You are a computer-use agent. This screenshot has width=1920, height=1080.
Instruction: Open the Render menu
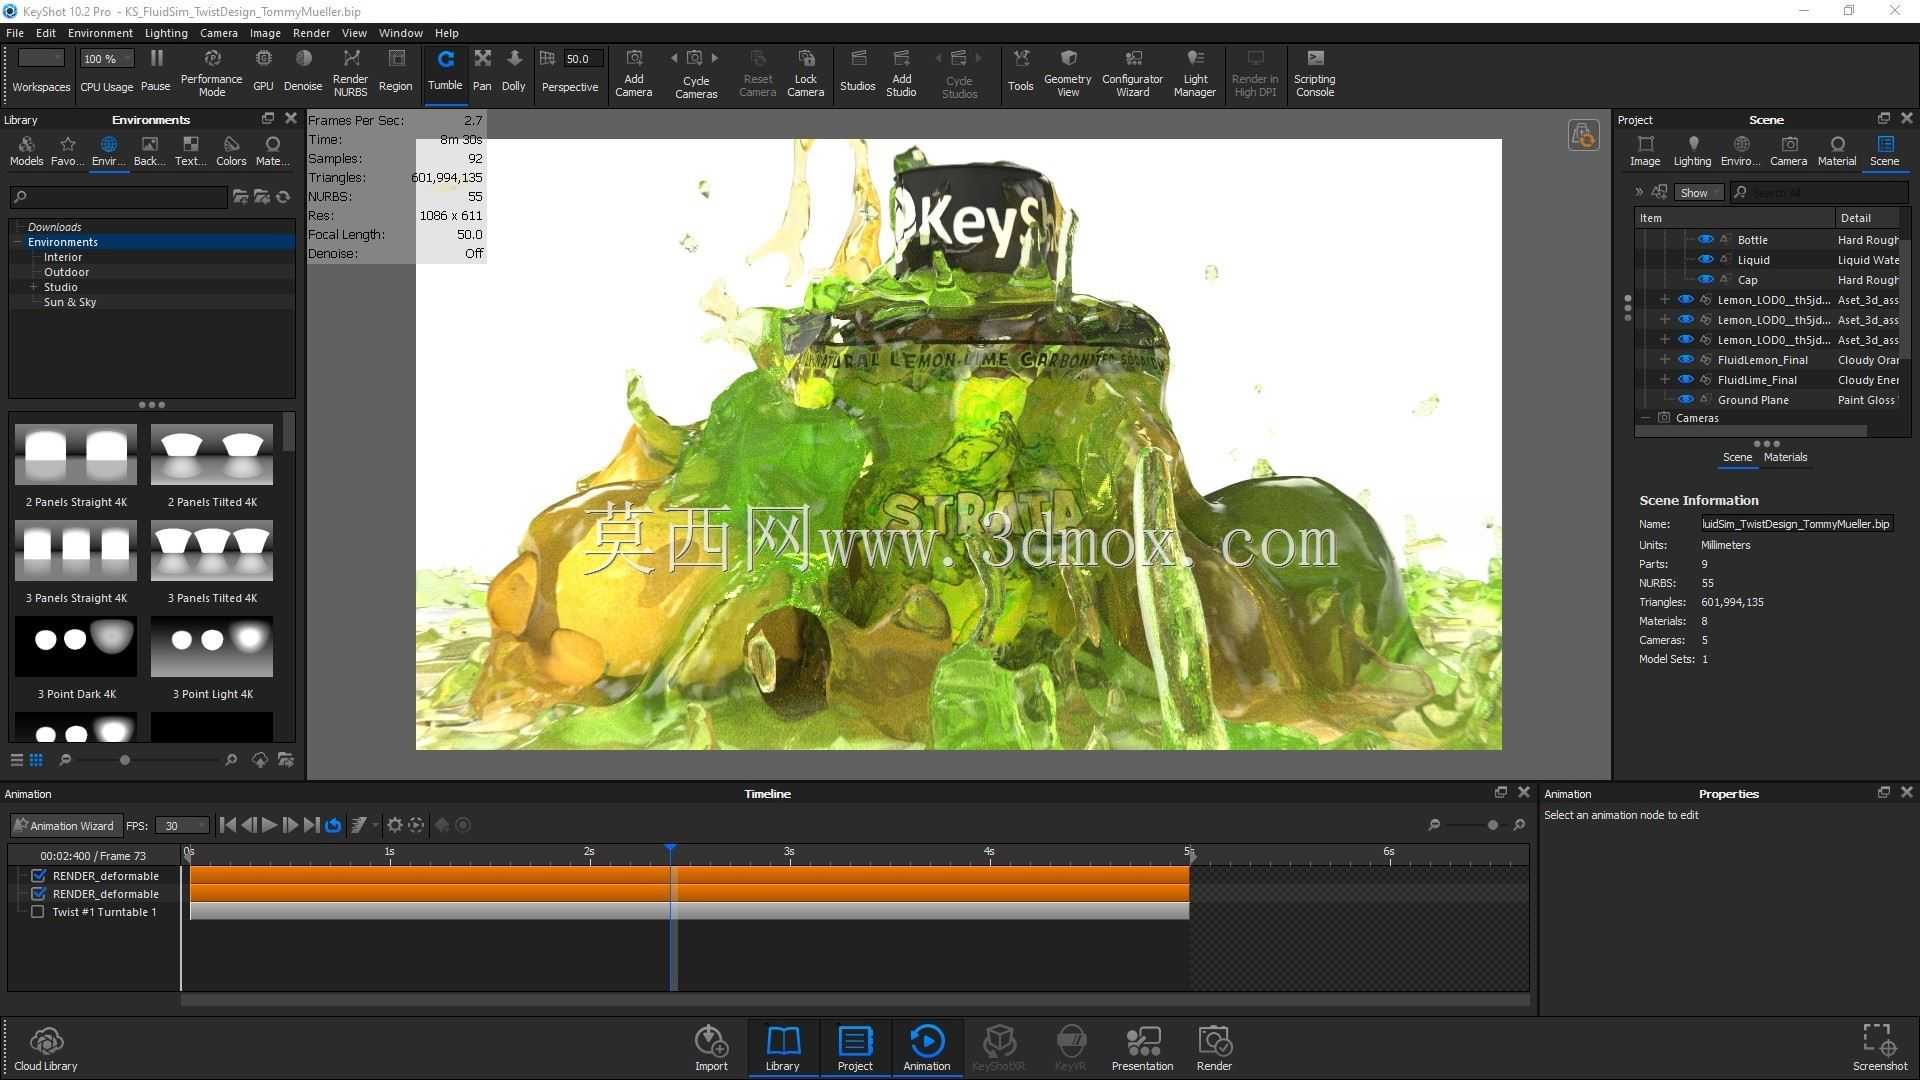(x=311, y=33)
